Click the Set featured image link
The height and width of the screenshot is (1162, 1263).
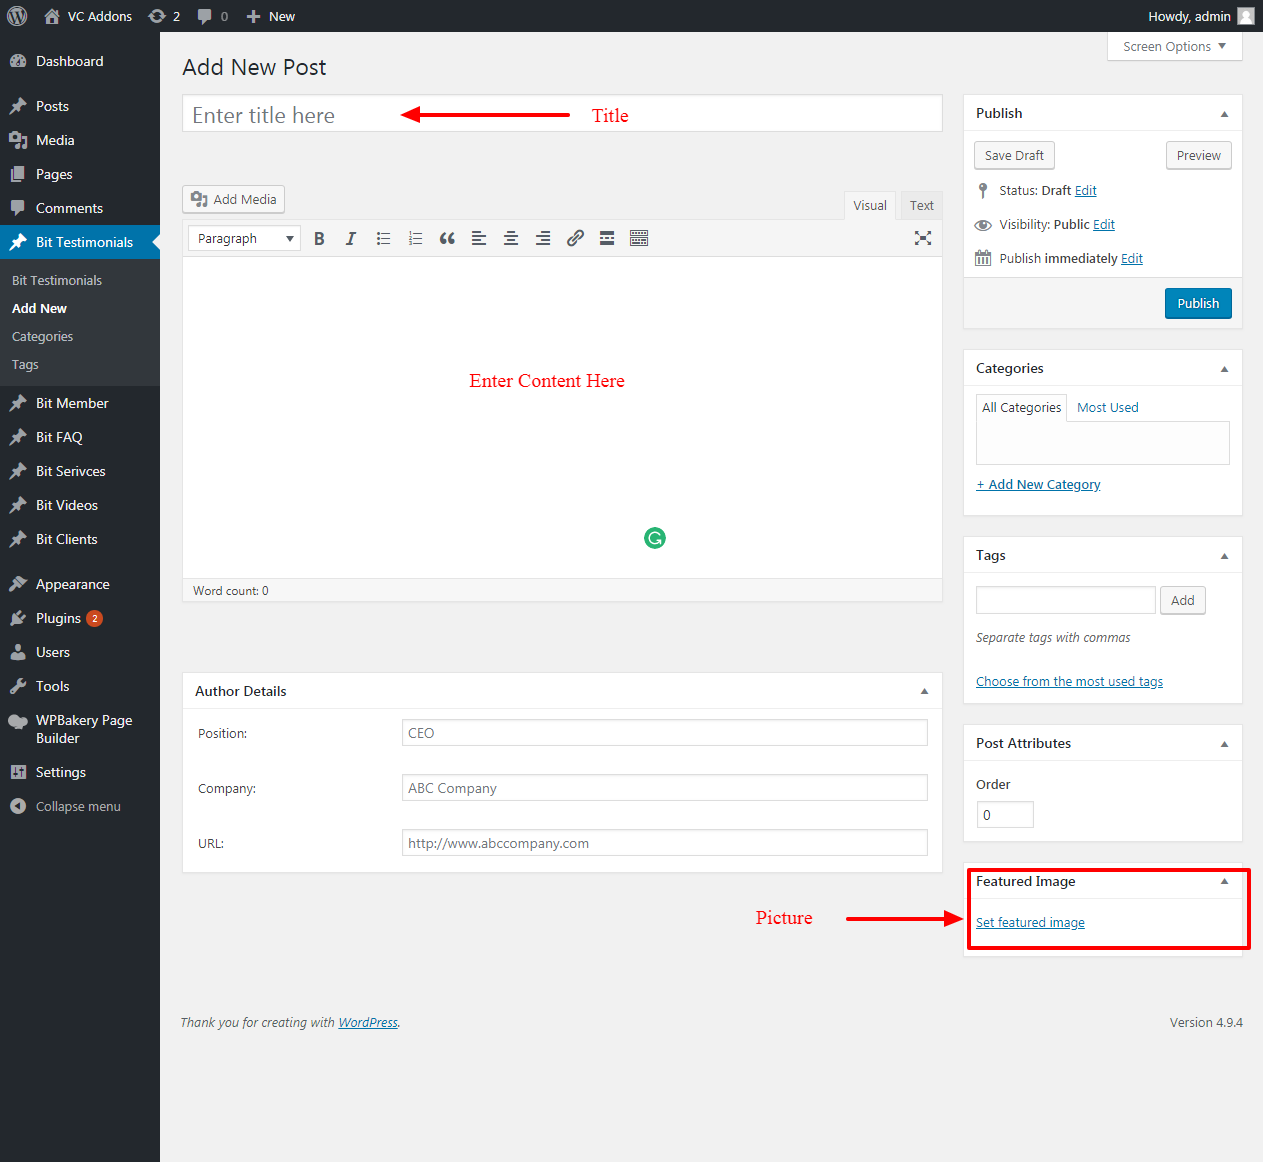[1030, 923]
